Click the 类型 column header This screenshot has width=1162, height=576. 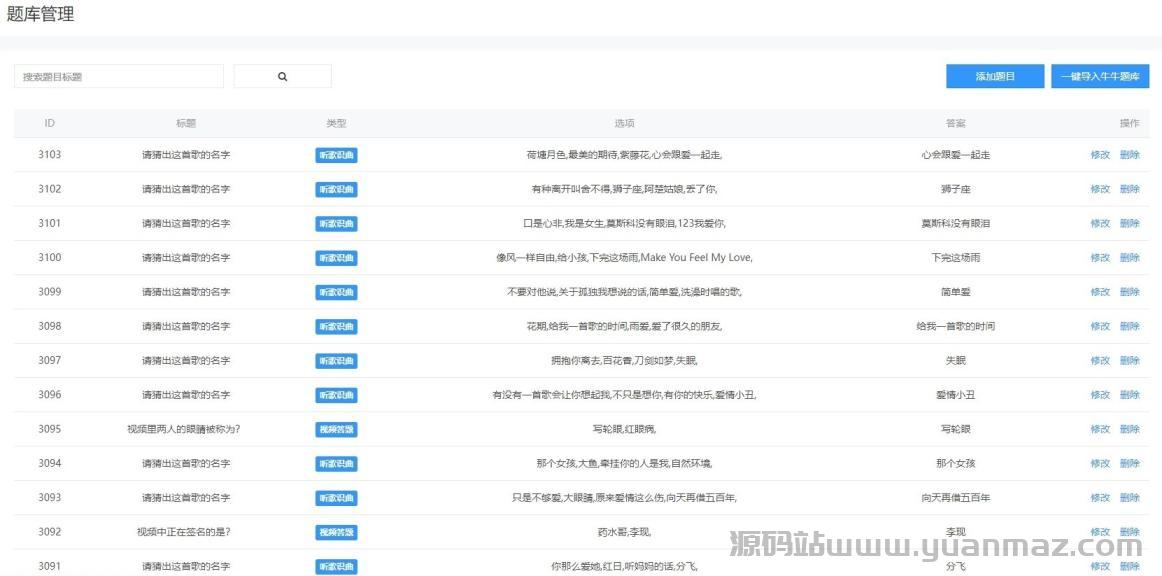tap(336, 124)
